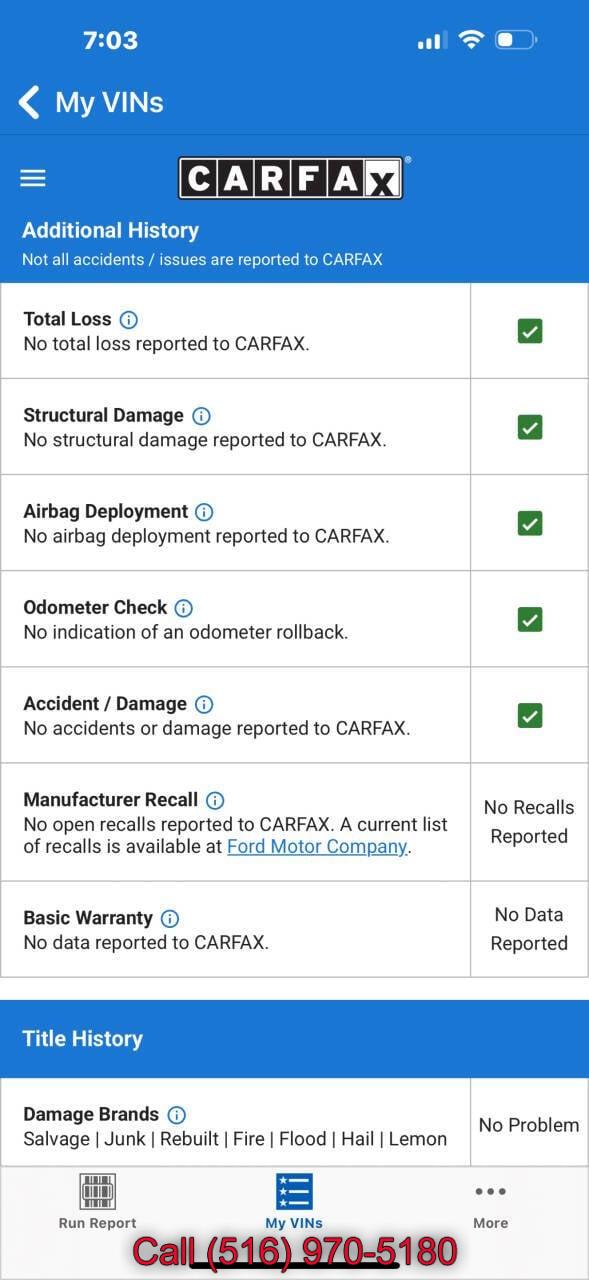589x1280 pixels.
Task: Go back using the My VINs chevron
Action: click(29, 102)
